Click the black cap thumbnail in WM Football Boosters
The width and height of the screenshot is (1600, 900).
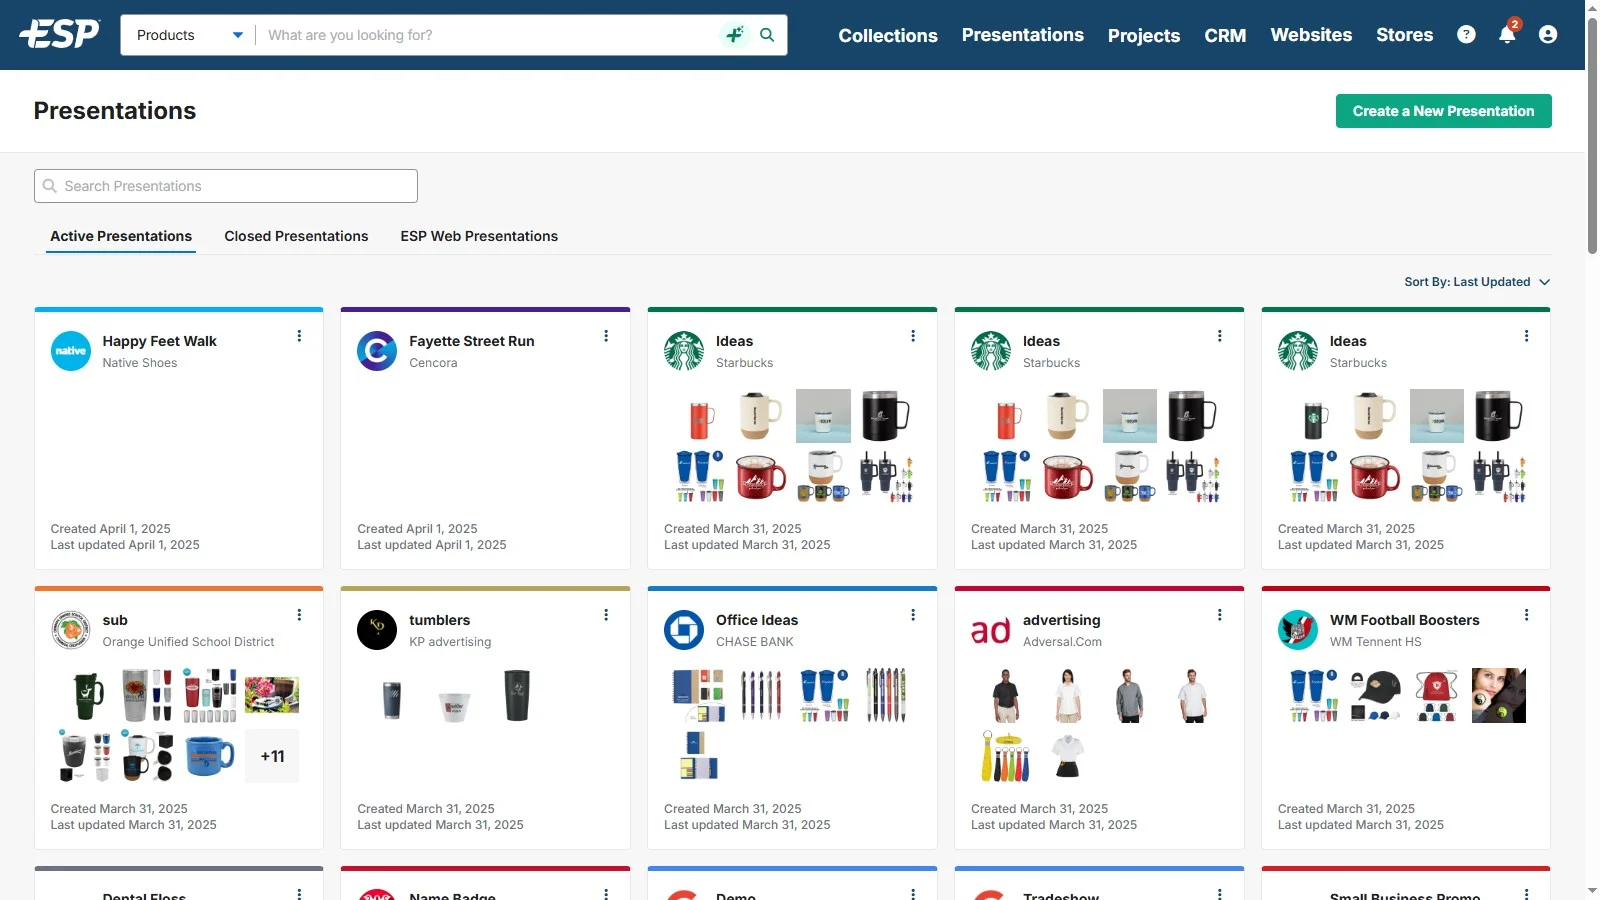coord(1375,695)
